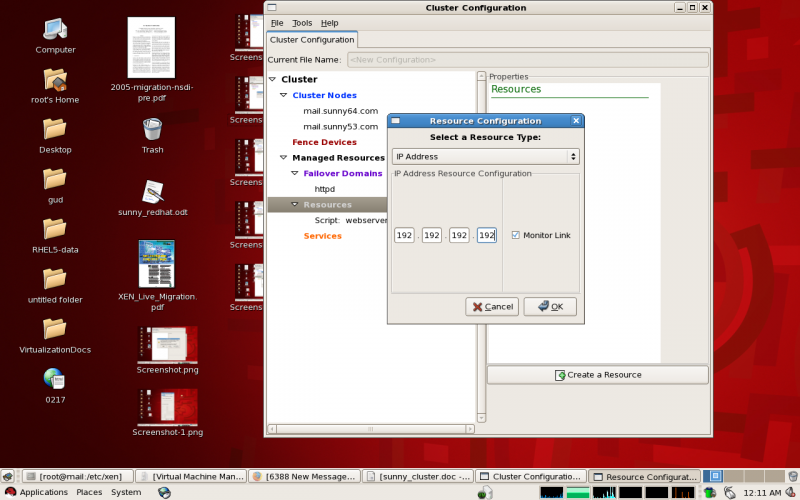Open root's Home folder icon
The width and height of the screenshot is (800, 500).
[55, 81]
